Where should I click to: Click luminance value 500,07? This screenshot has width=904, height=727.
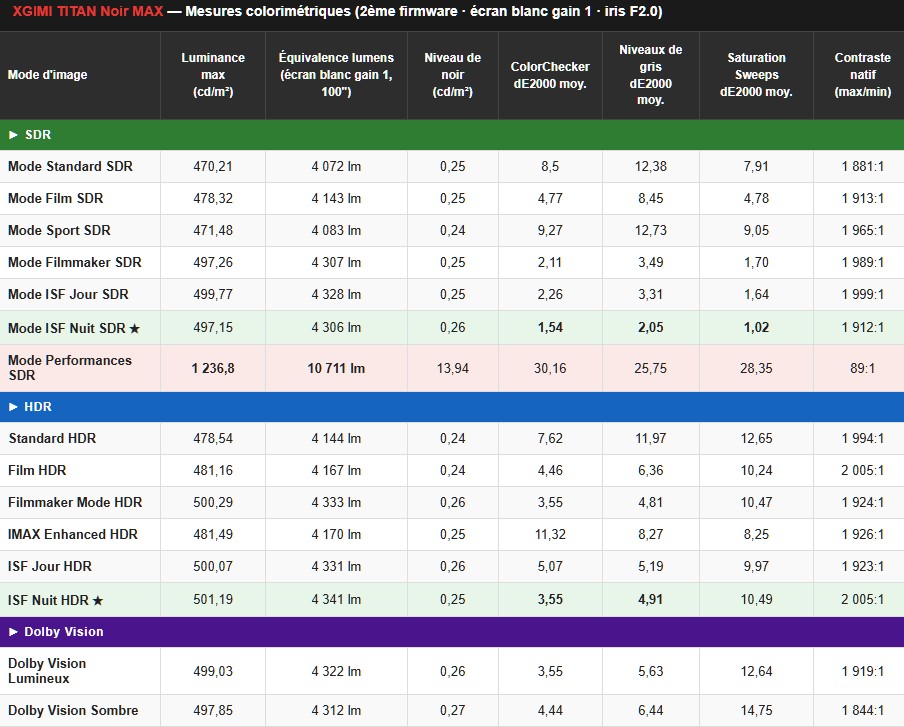coord(213,567)
